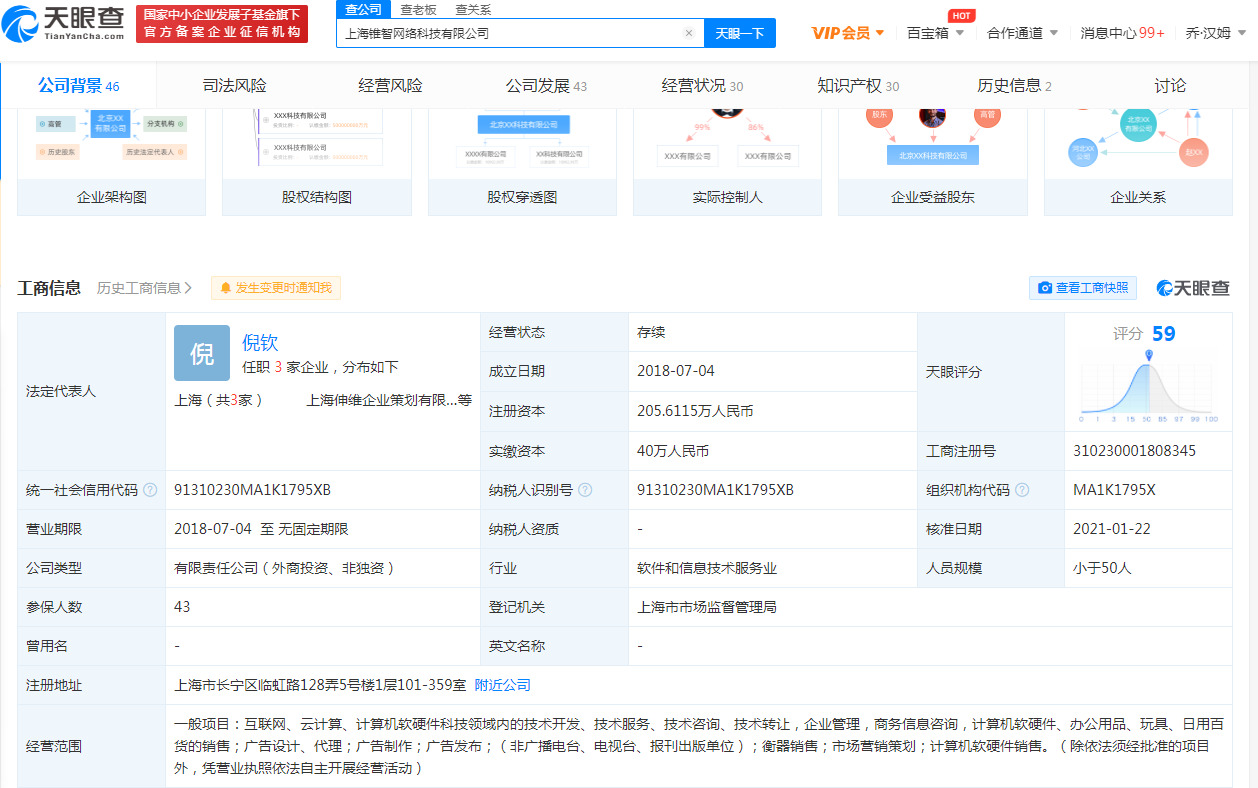
Task: Open the 知识产权 tab
Action: (x=858, y=86)
